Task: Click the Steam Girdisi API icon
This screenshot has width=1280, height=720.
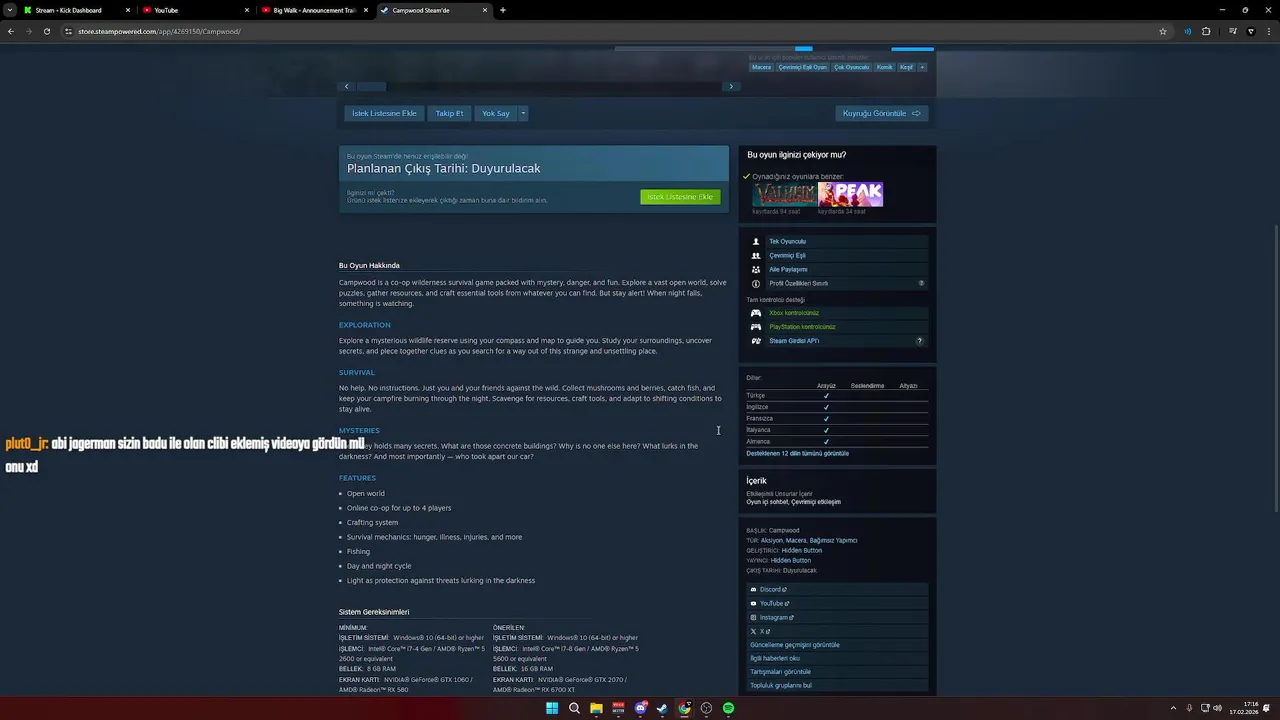Action: coord(756,341)
